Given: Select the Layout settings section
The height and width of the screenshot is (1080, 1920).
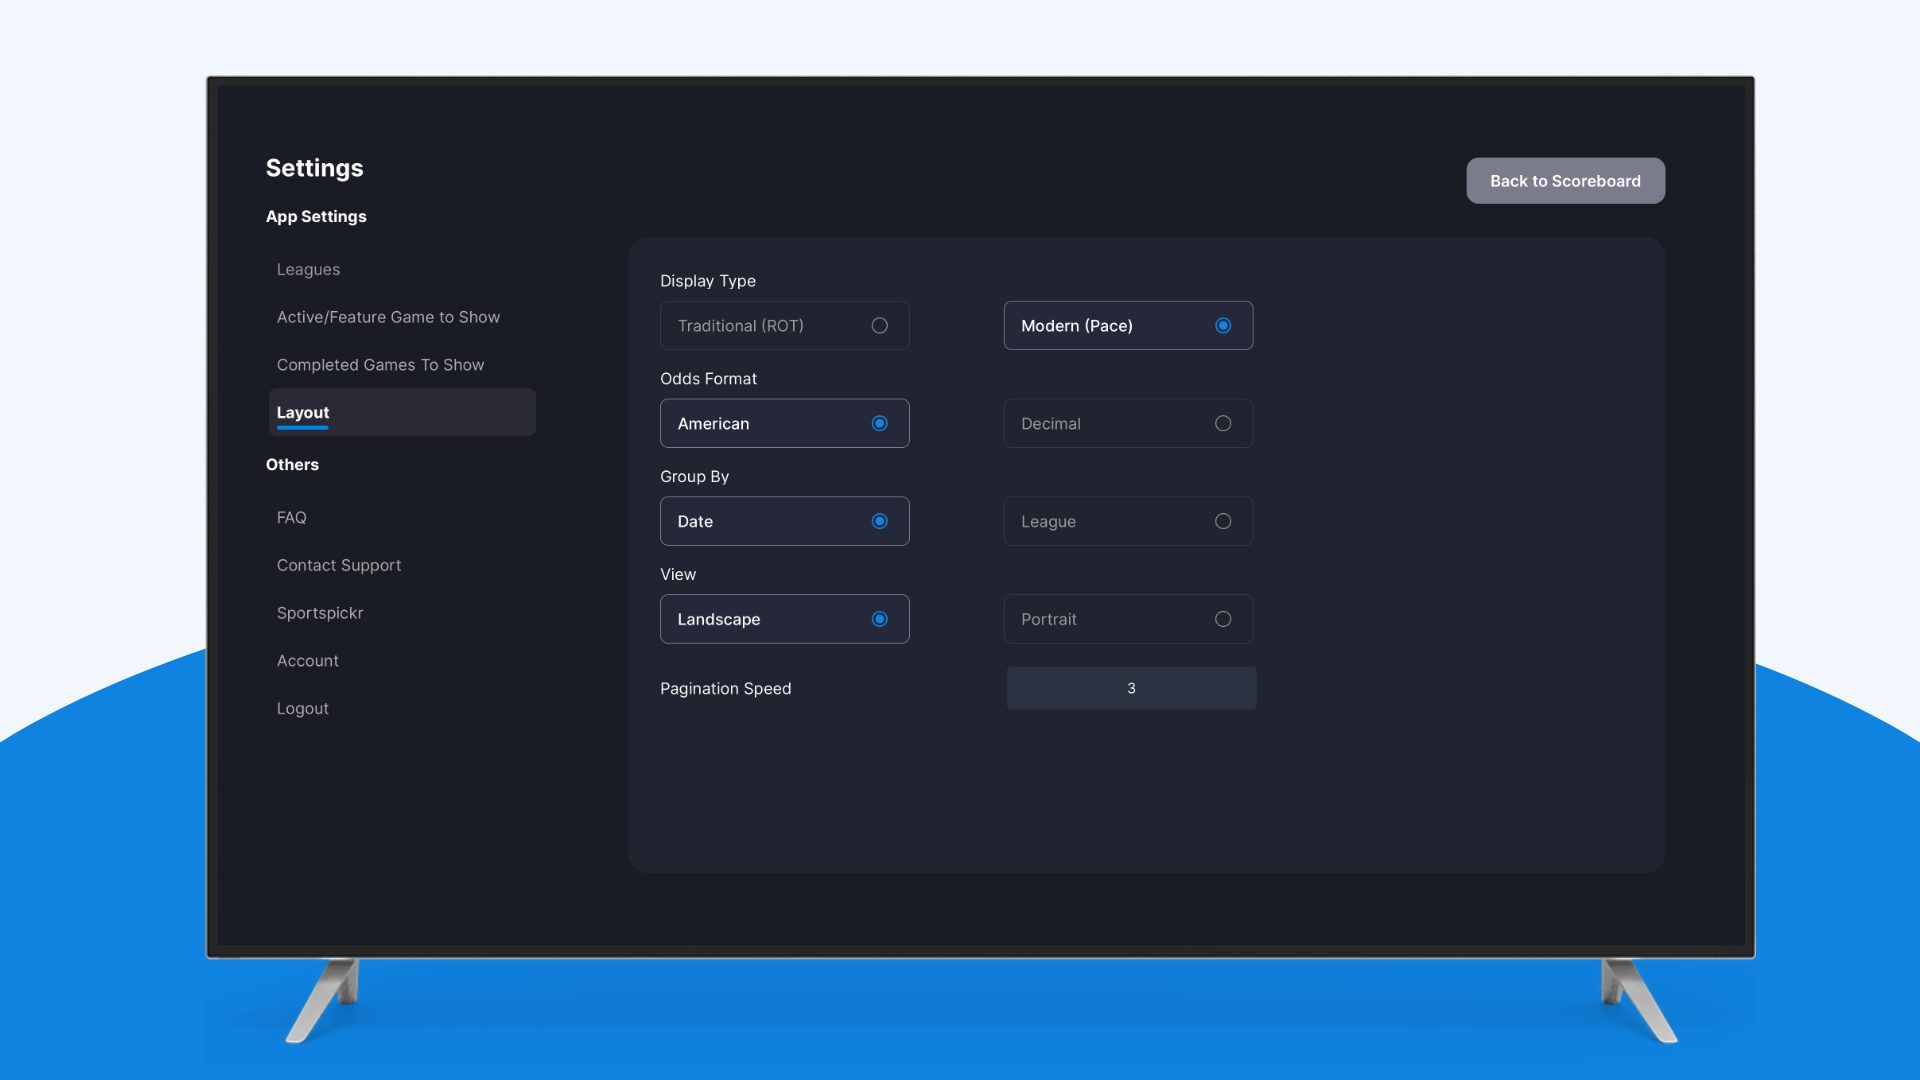Looking at the screenshot, I should coord(402,413).
